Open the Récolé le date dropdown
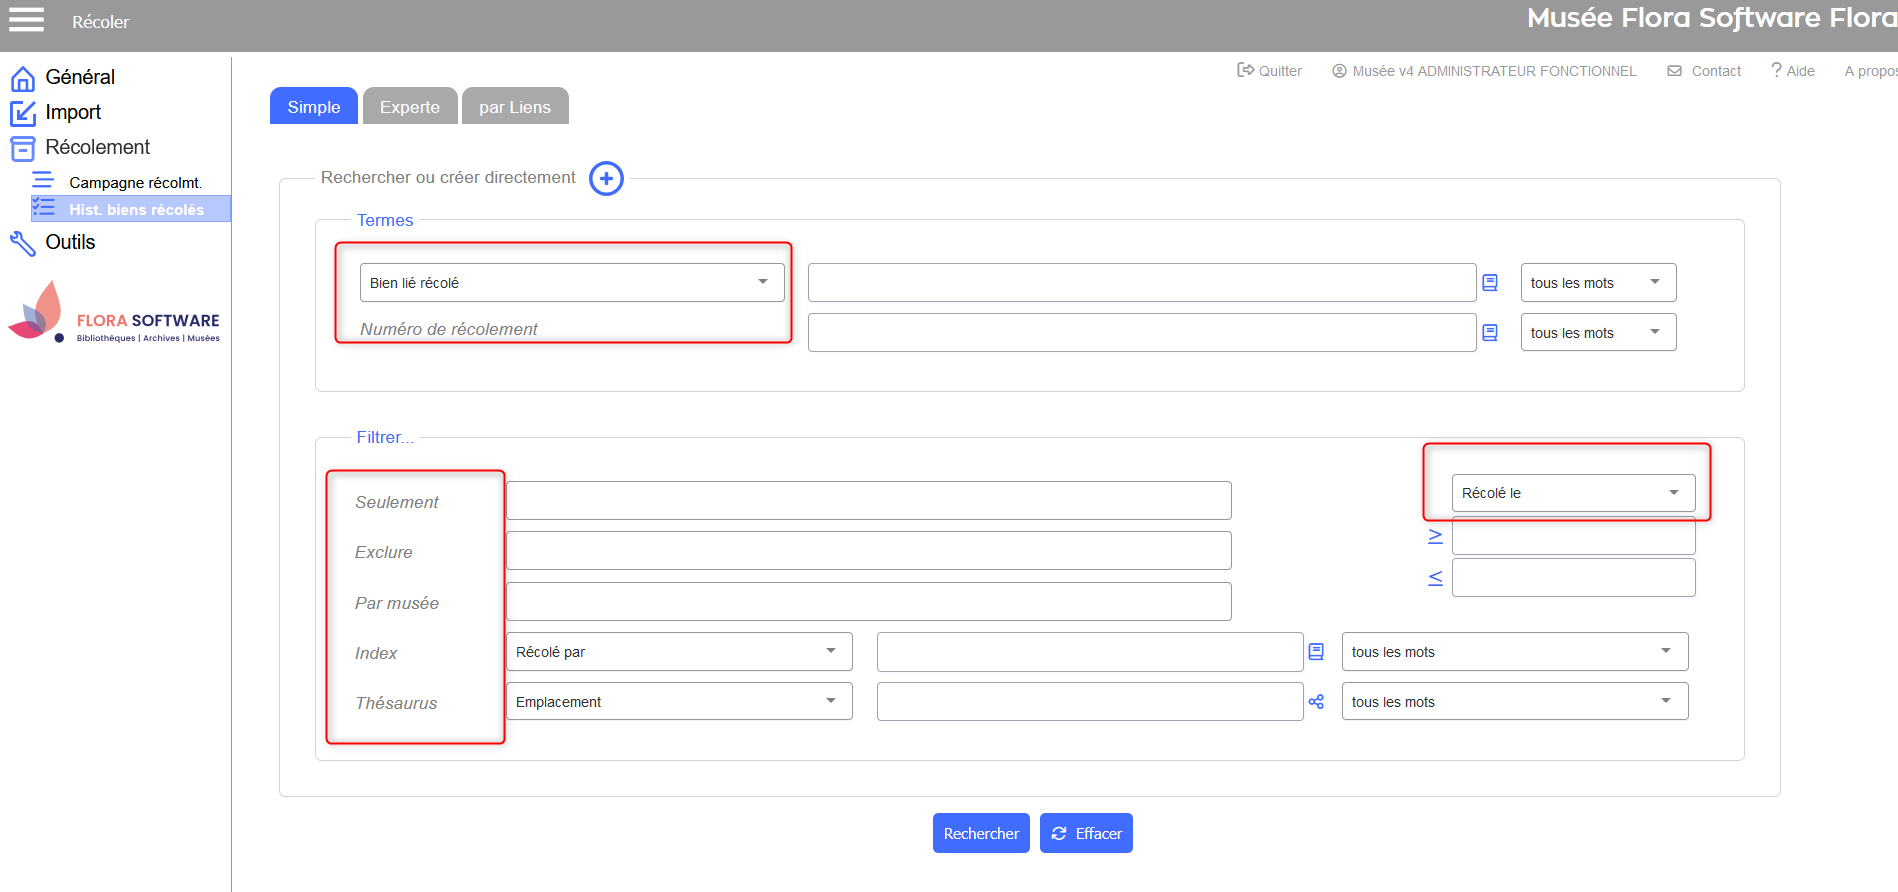Screen dimensions: 1898x892 (x=1572, y=493)
